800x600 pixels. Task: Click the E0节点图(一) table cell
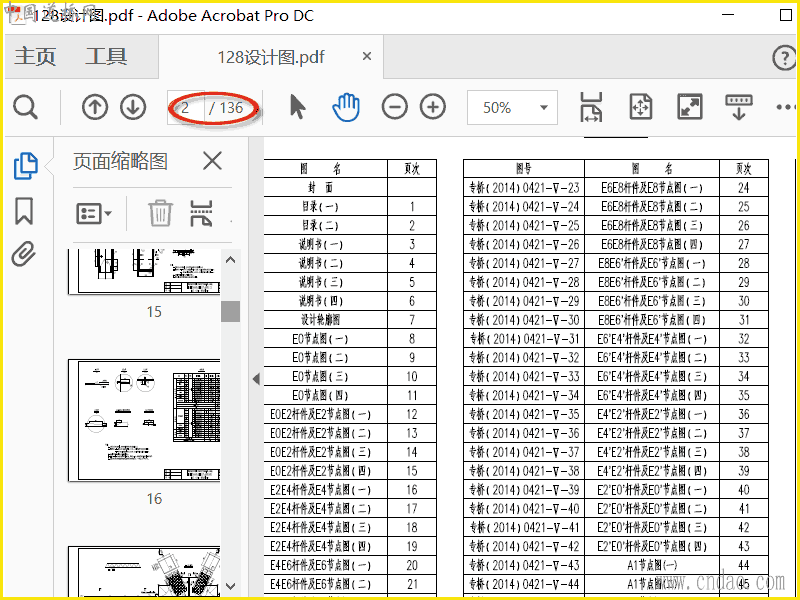click(326, 339)
